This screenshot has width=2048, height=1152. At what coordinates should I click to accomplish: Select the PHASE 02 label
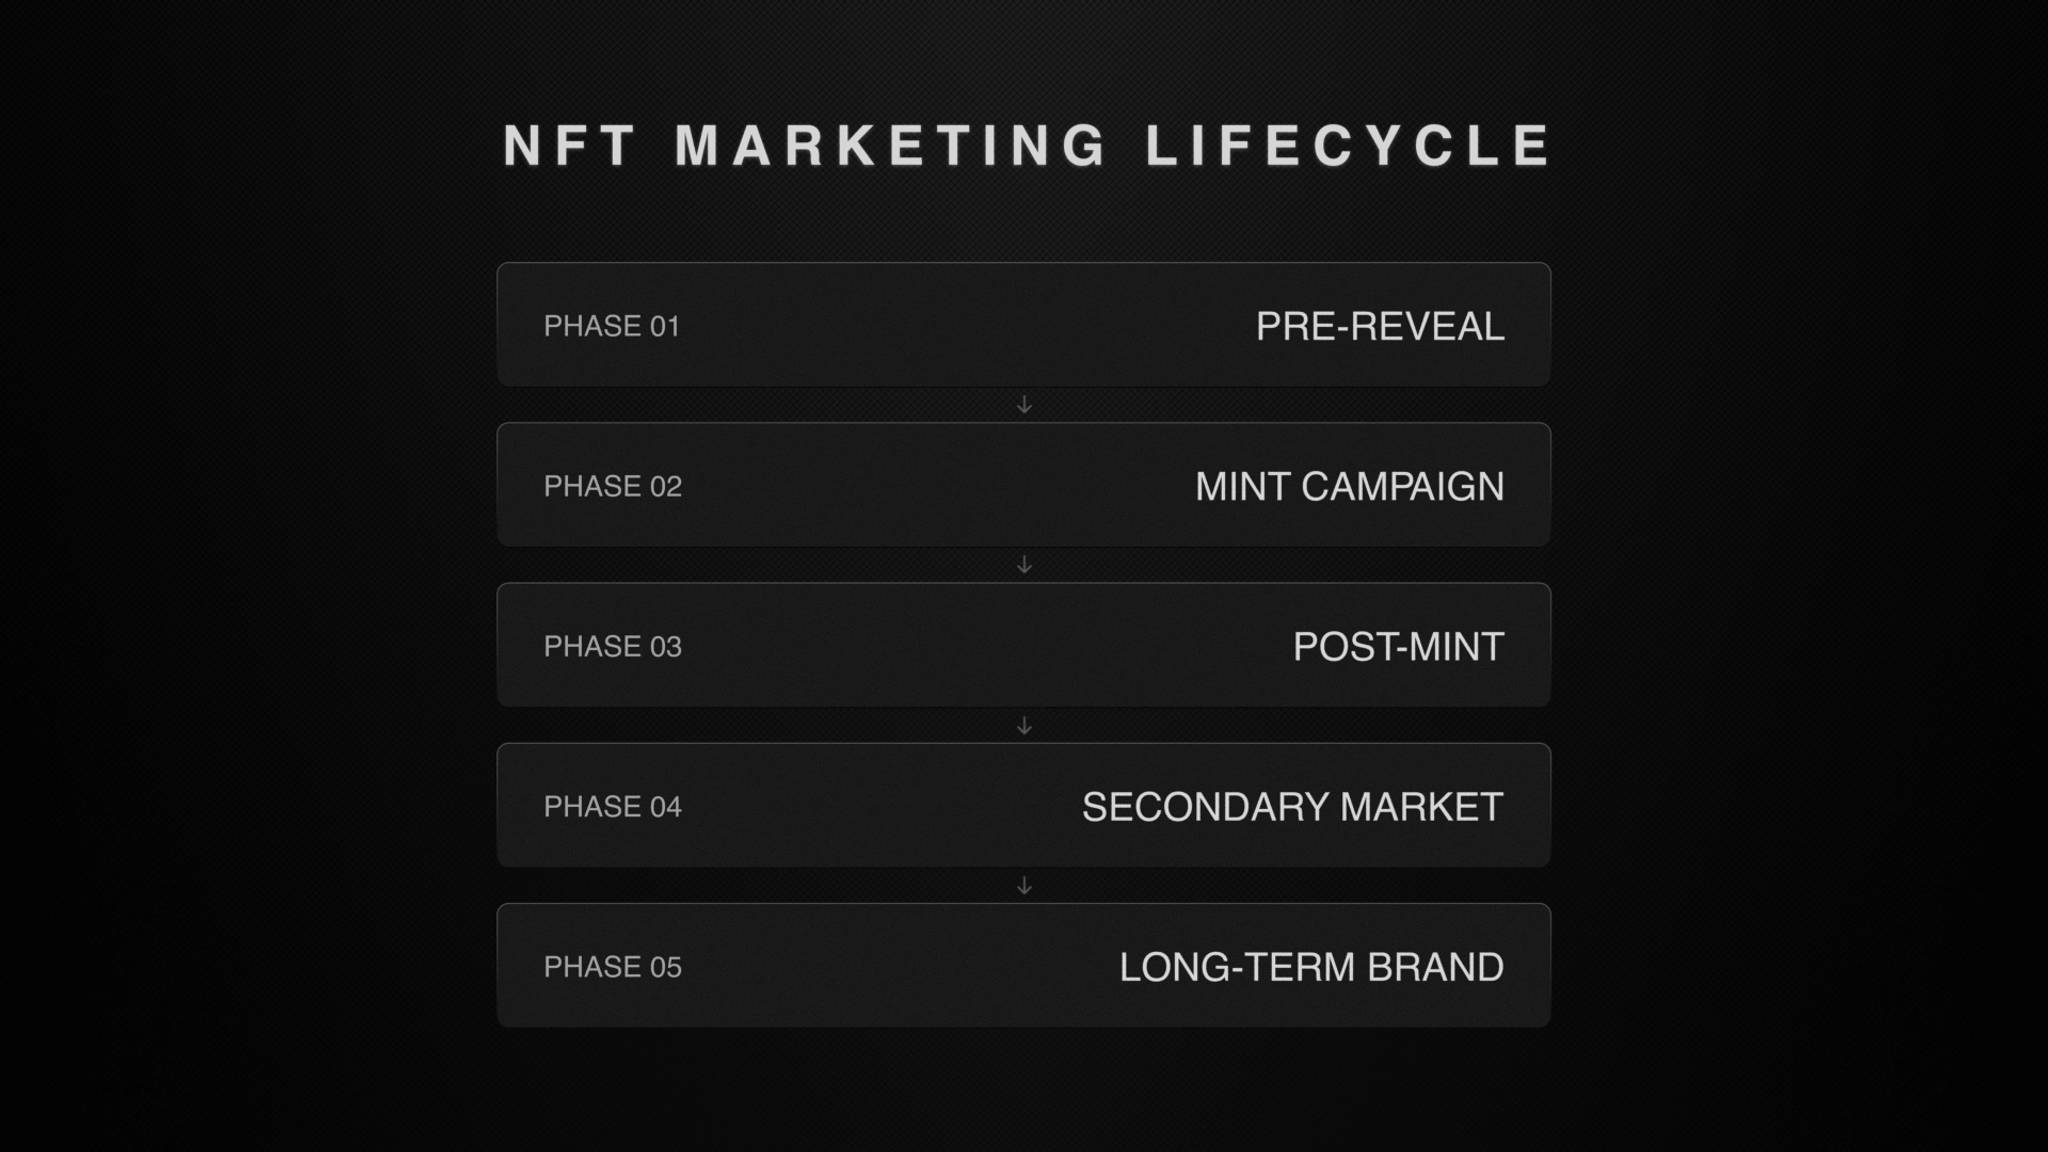[613, 486]
